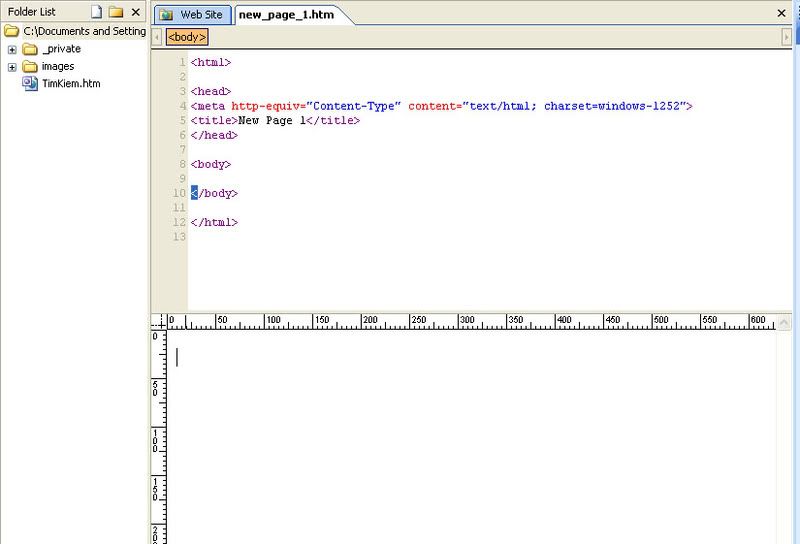Click in the design view editing area

[472, 437]
